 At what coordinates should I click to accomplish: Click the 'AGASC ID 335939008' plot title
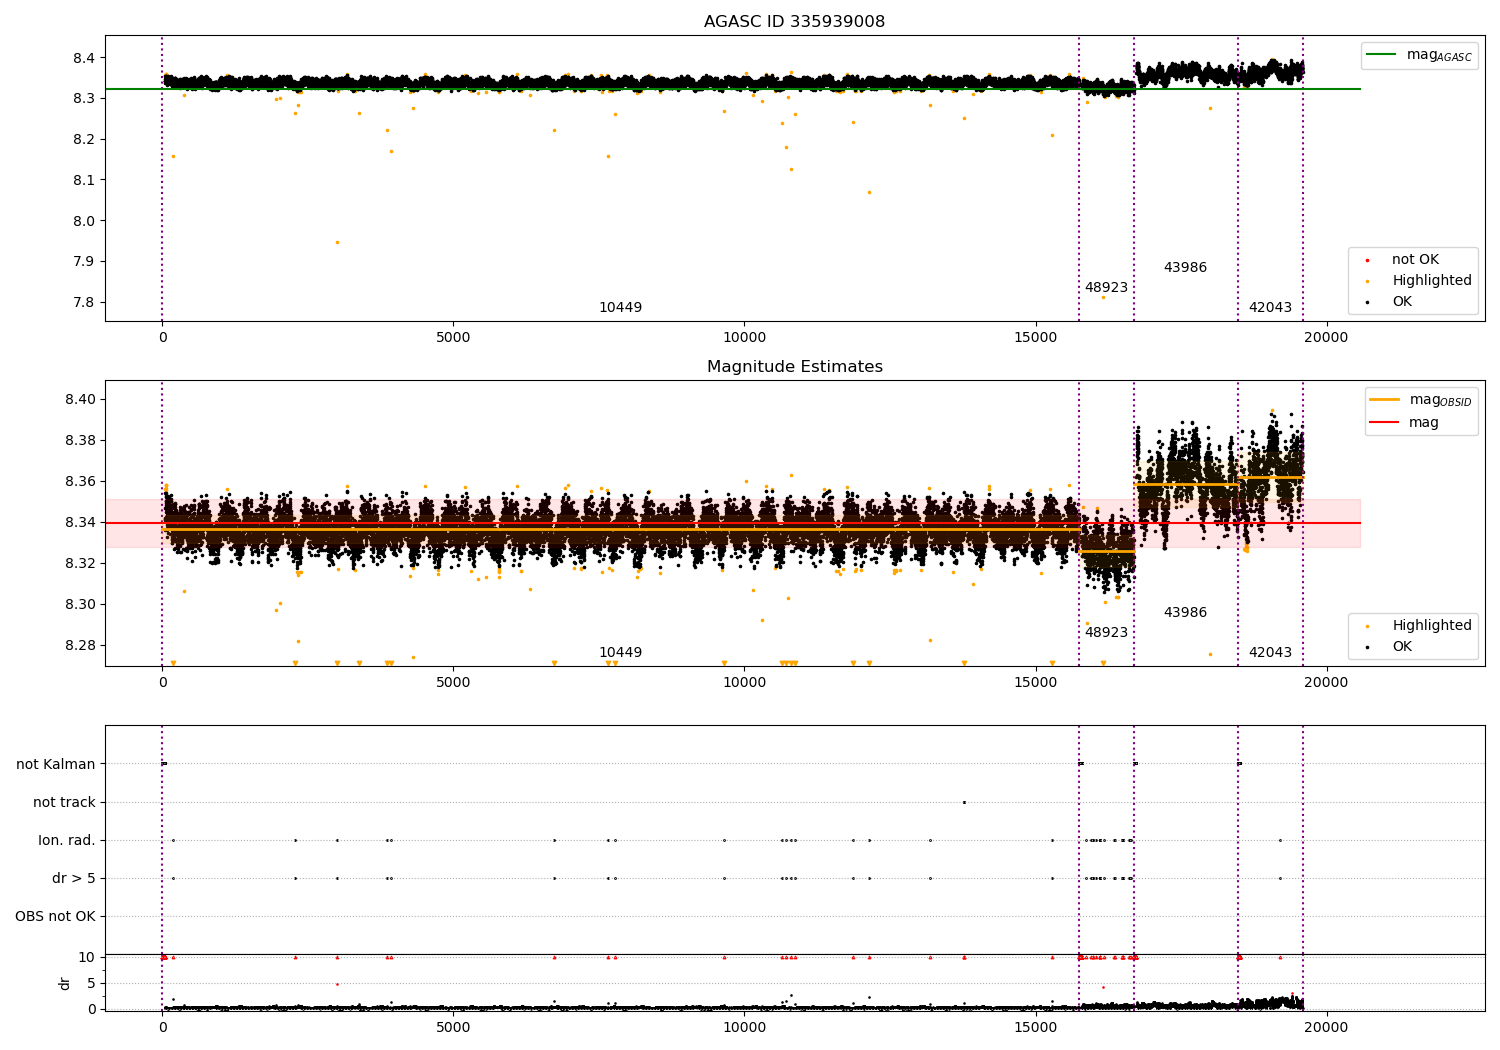[x=794, y=22]
